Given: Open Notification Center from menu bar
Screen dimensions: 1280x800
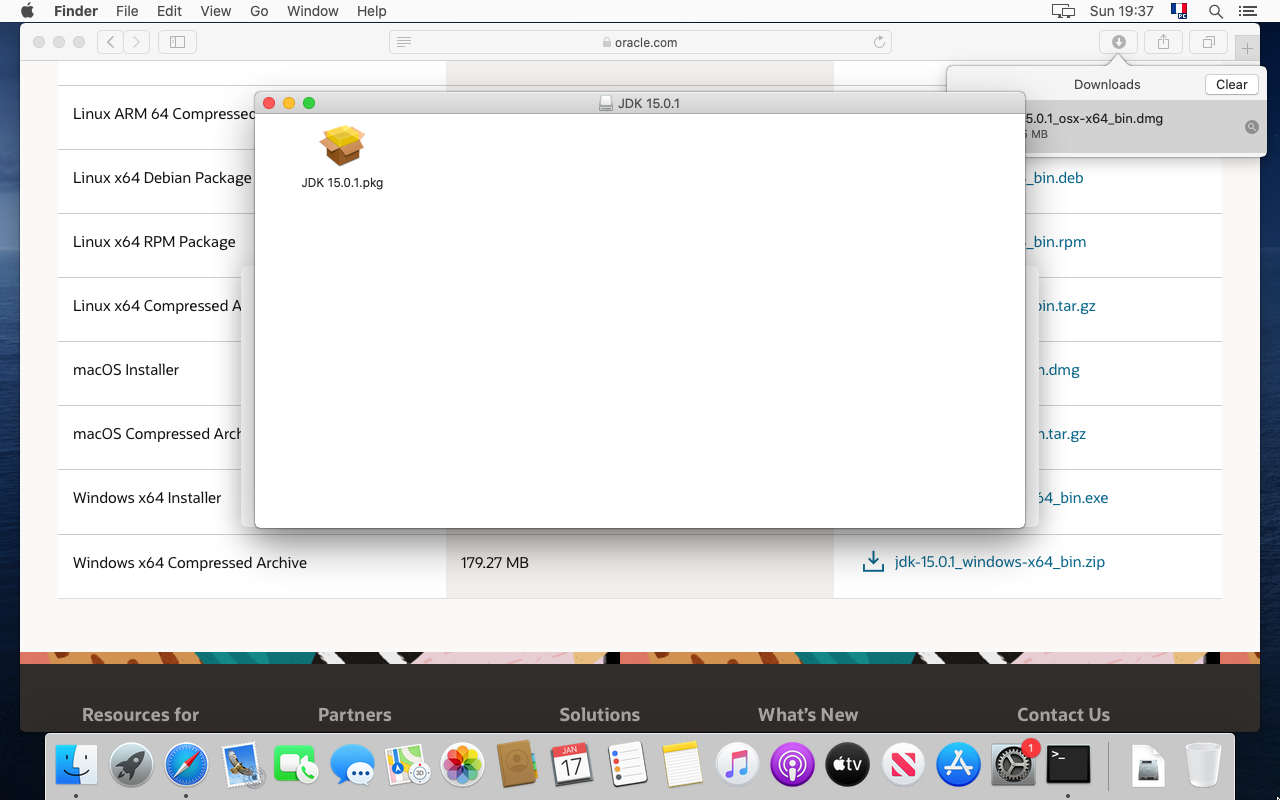Looking at the screenshot, I should (1247, 11).
